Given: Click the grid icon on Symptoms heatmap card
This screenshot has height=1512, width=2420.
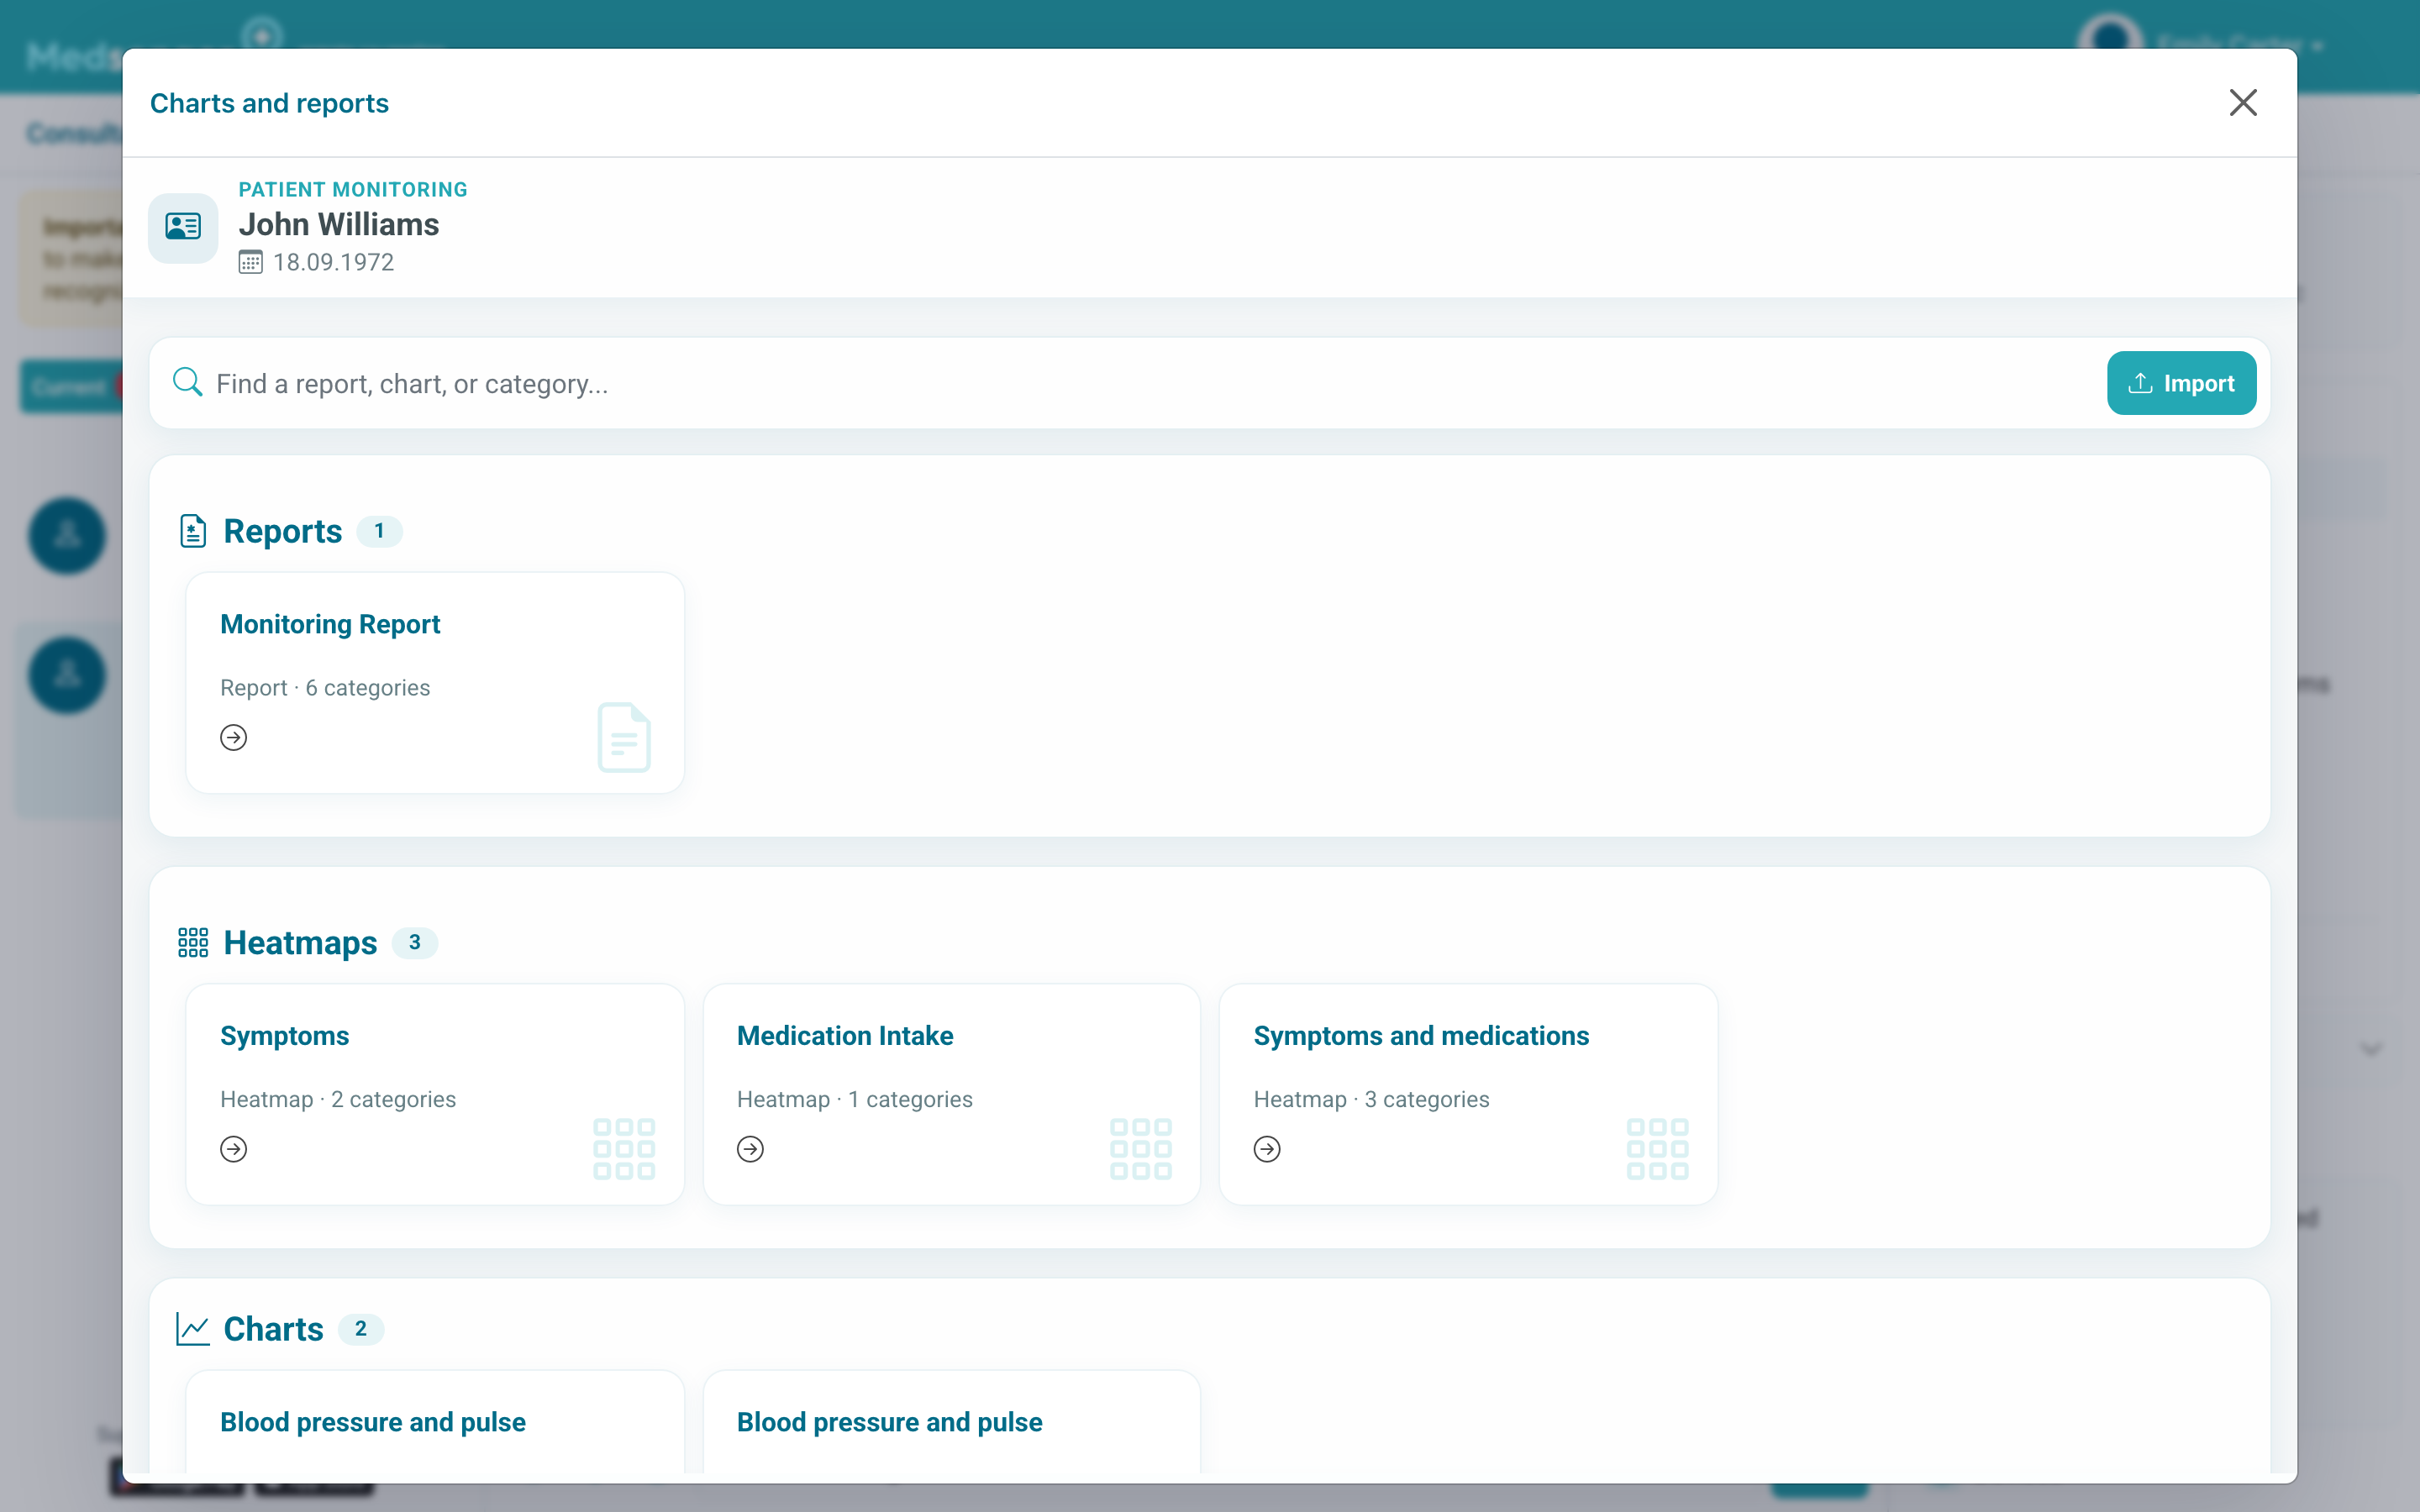Looking at the screenshot, I should pos(624,1149).
